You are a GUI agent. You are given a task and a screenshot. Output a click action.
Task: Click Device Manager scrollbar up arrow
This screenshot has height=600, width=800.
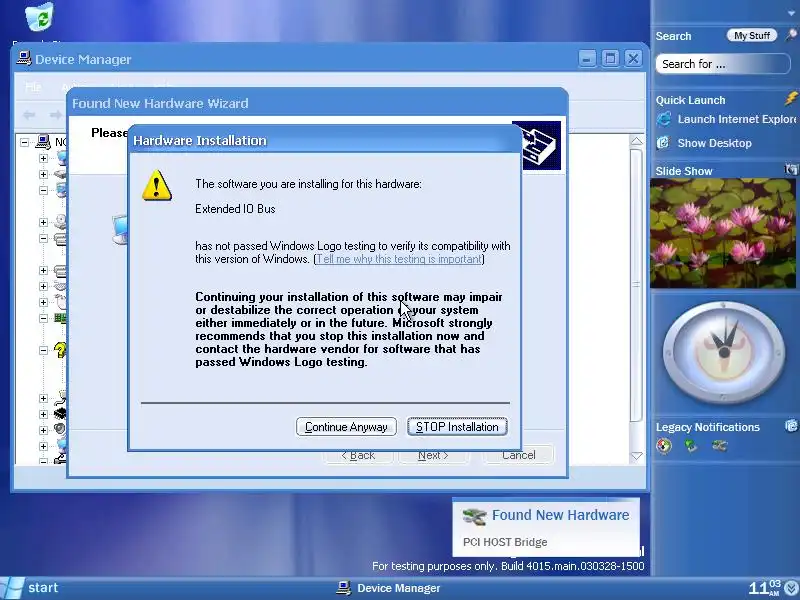click(x=637, y=141)
